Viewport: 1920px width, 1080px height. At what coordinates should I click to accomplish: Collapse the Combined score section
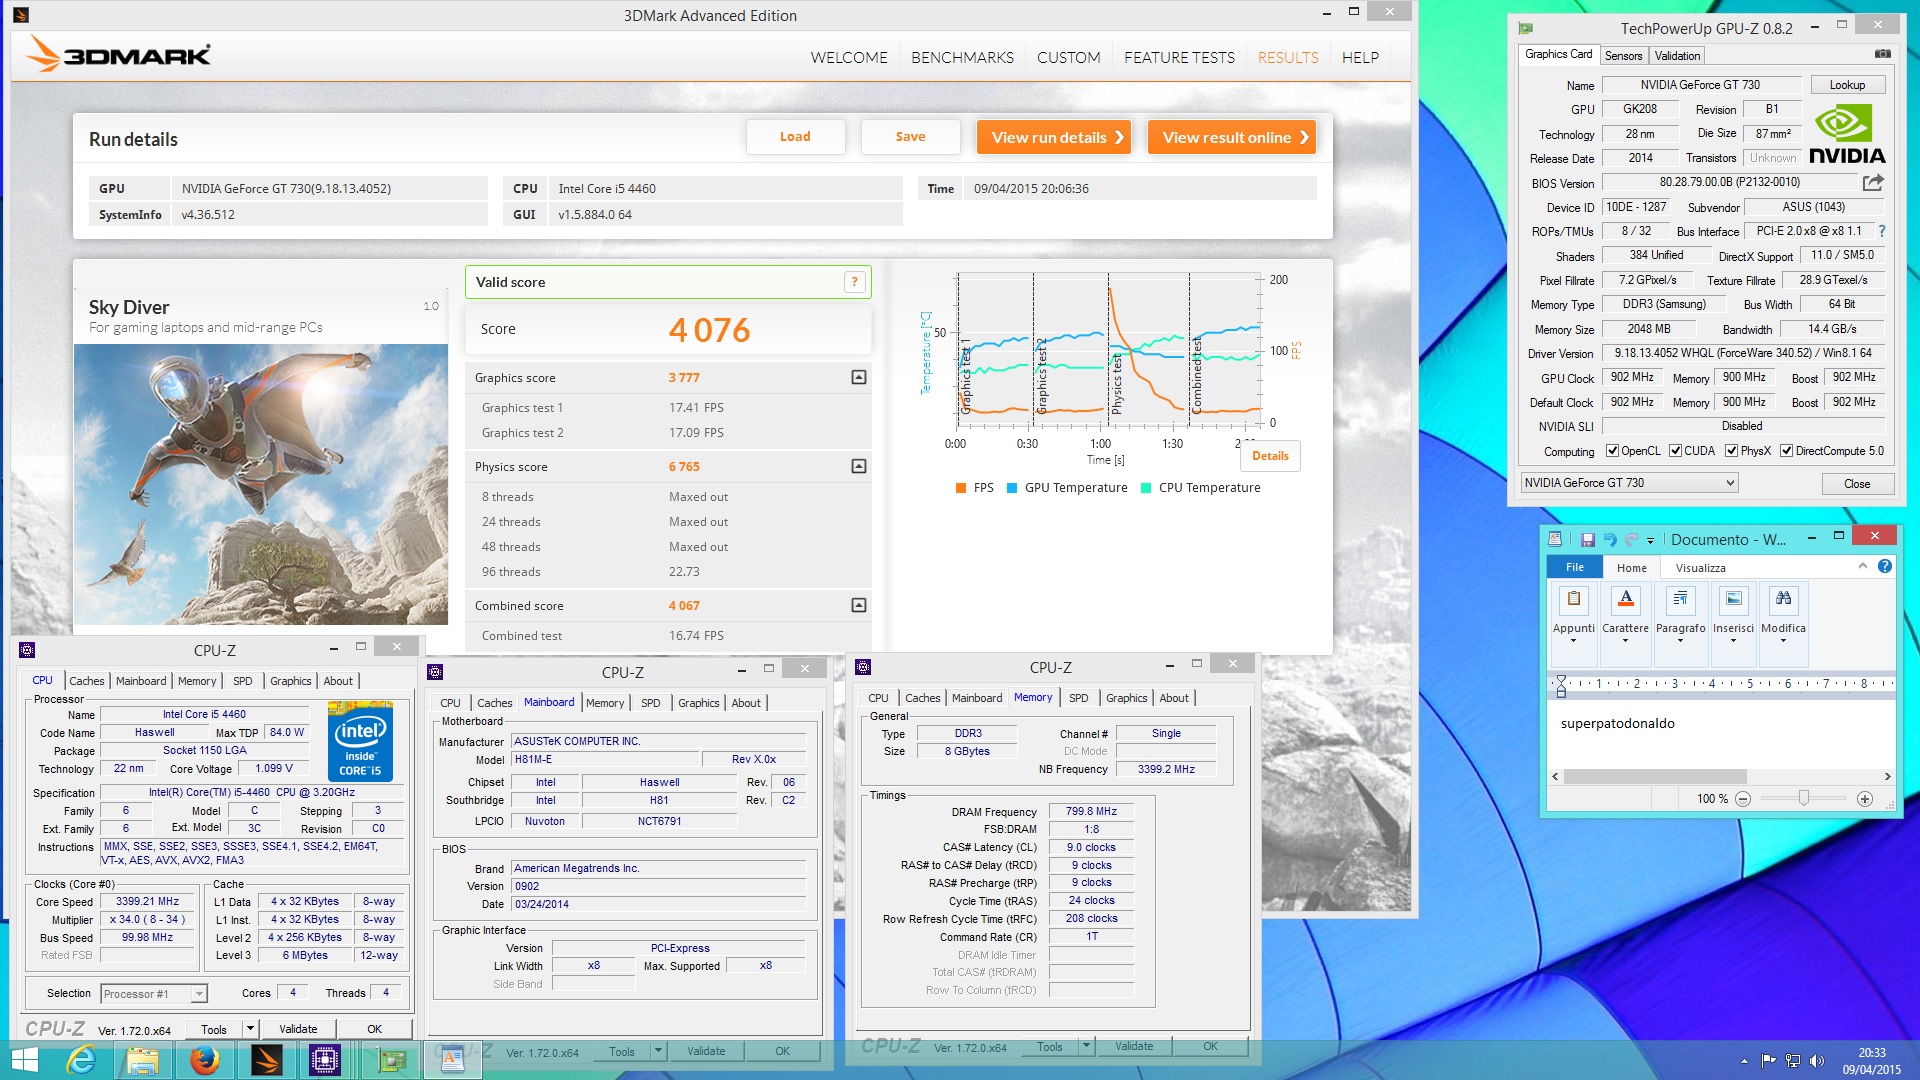858,605
